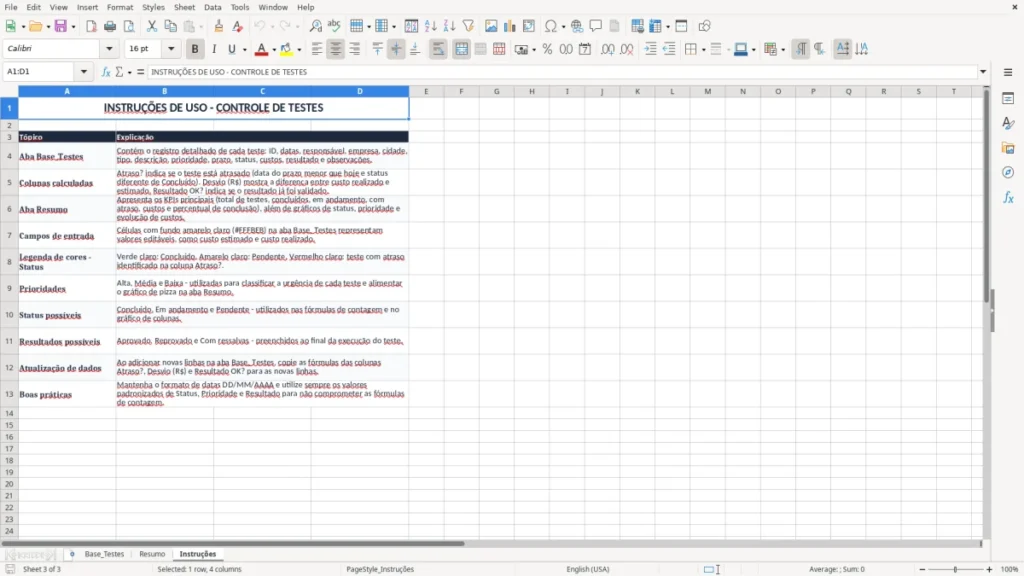This screenshot has height=576, width=1024.
Task: Click English (USA) language status
Action: point(588,569)
